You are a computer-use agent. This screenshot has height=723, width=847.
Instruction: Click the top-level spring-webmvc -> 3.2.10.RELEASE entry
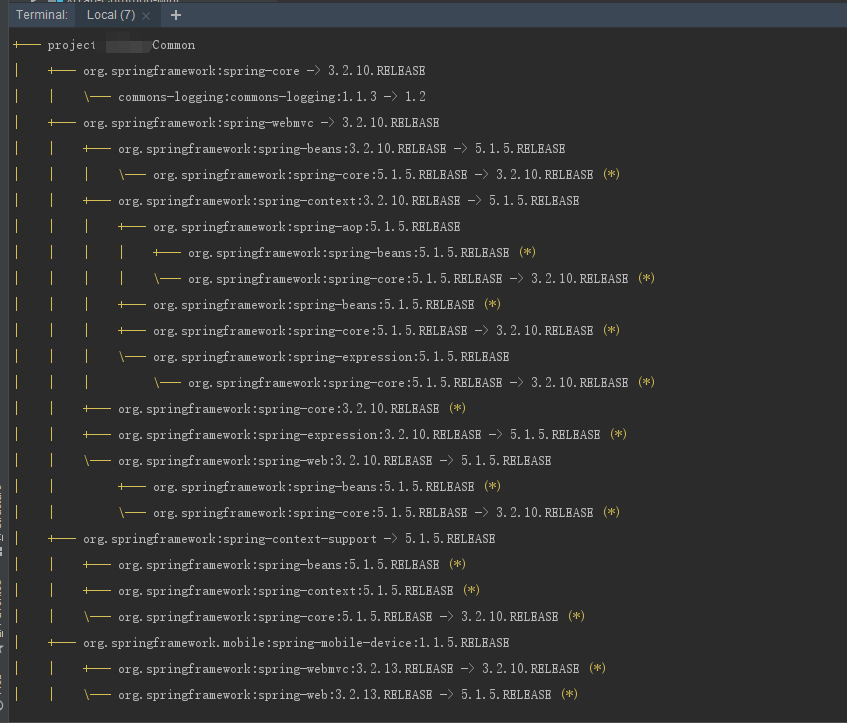(261, 123)
